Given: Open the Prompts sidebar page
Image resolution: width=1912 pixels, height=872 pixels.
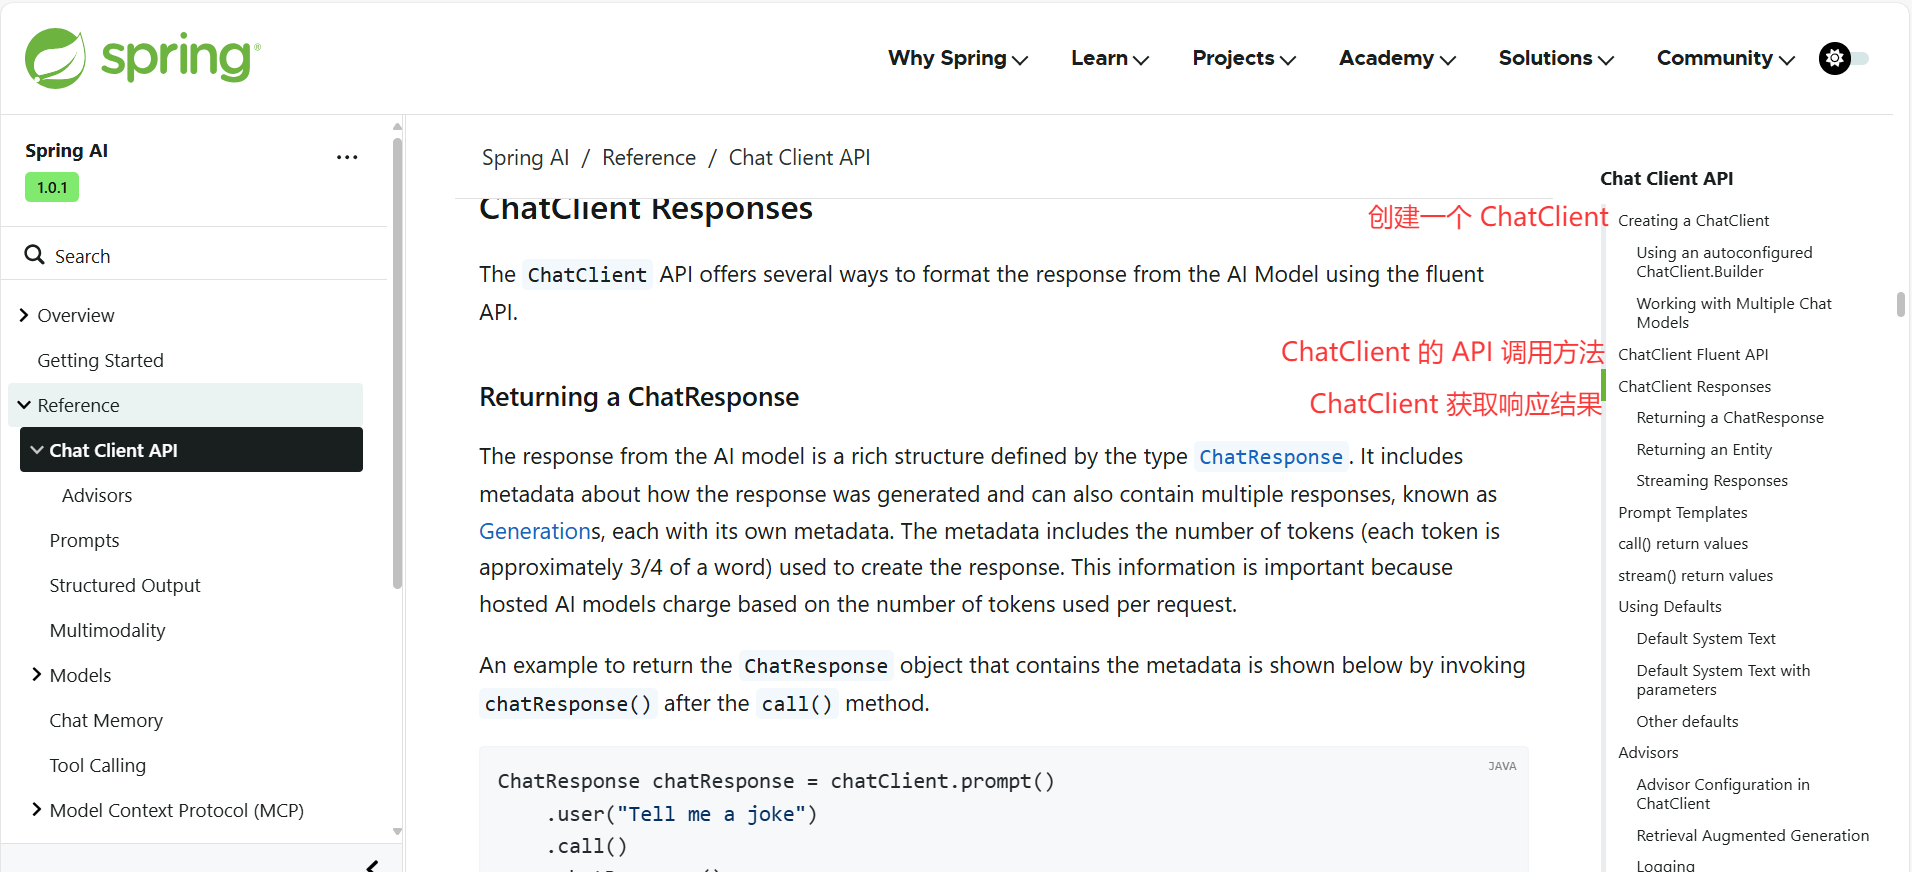Looking at the screenshot, I should pyautogui.click(x=84, y=540).
